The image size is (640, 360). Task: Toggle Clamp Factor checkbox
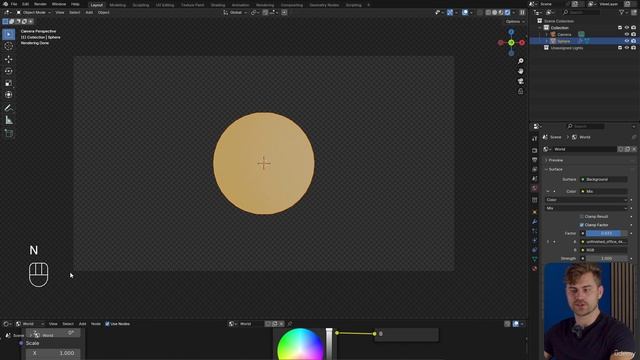point(582,225)
